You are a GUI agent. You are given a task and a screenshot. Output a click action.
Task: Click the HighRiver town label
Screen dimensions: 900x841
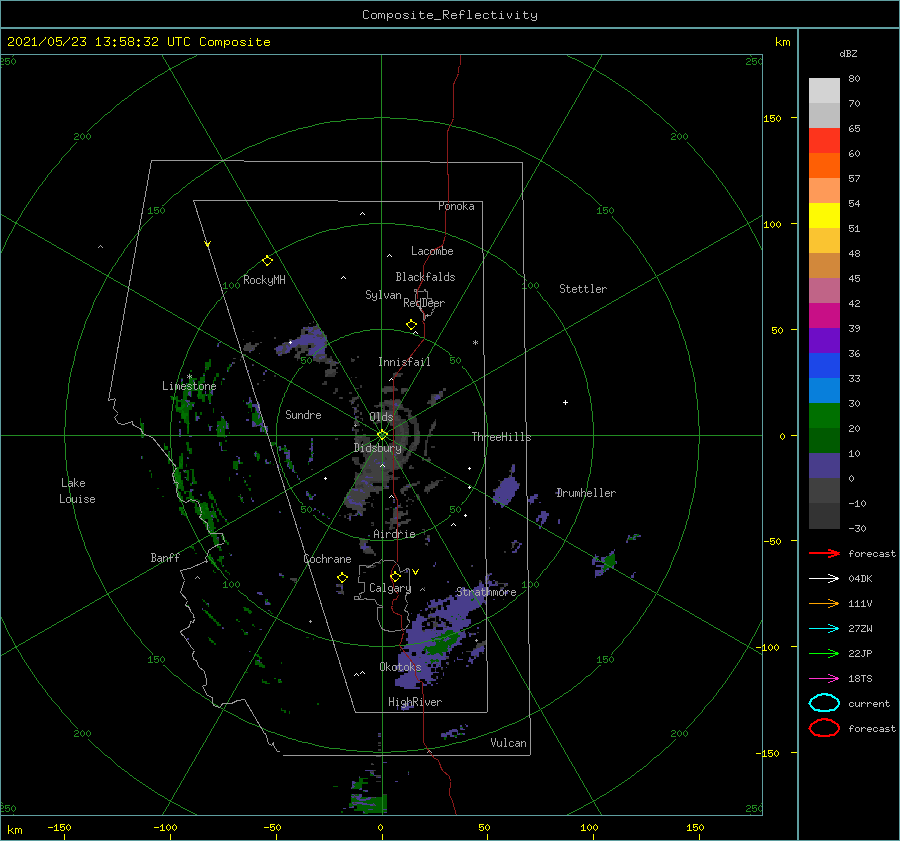click(x=415, y=702)
